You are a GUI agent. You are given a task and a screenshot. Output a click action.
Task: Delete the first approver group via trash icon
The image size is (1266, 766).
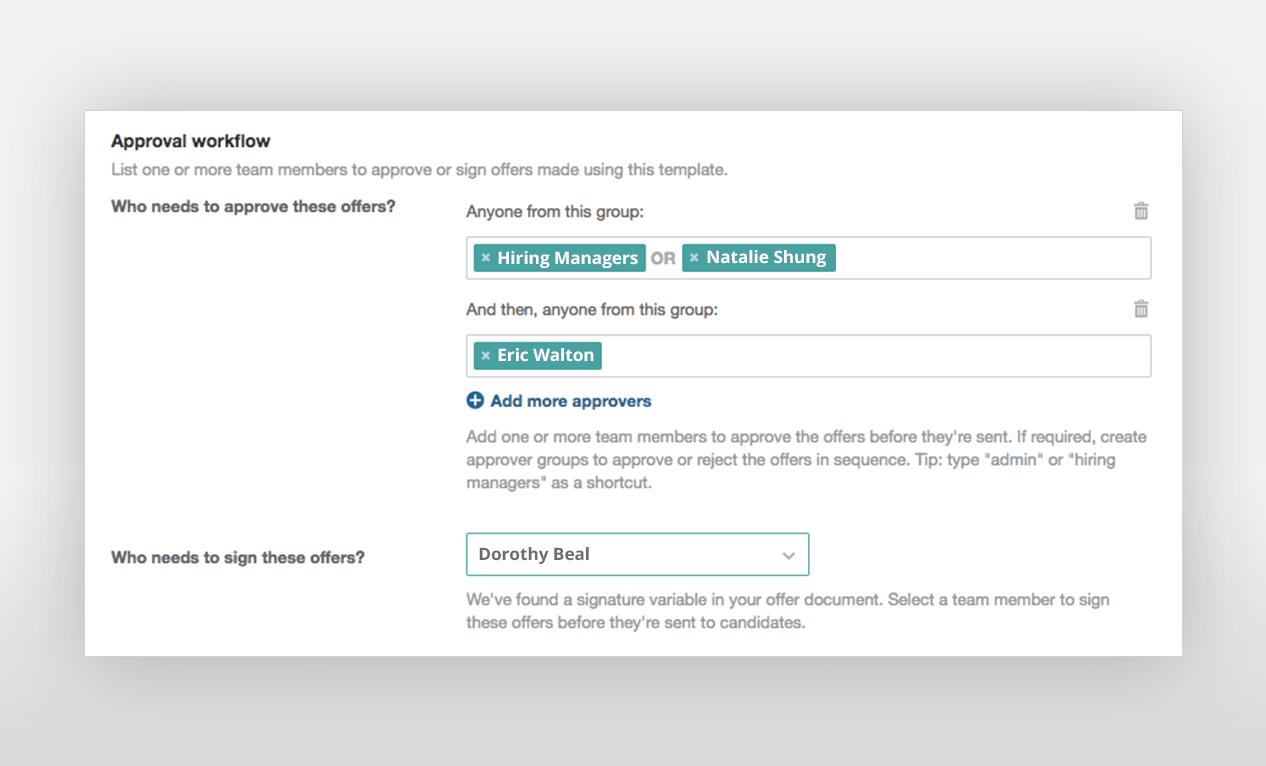click(x=1141, y=211)
